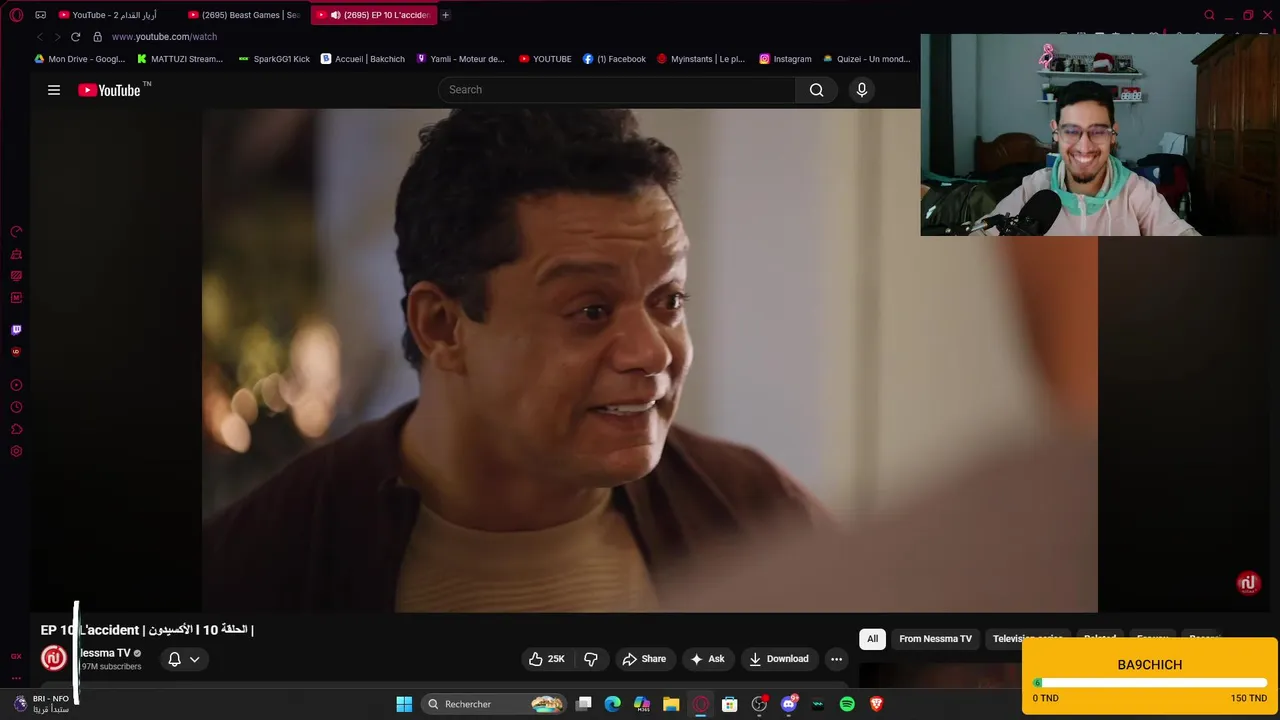The width and height of the screenshot is (1280, 720).
Task: Open Nessma TV channel avatar
Action: (x=54, y=658)
